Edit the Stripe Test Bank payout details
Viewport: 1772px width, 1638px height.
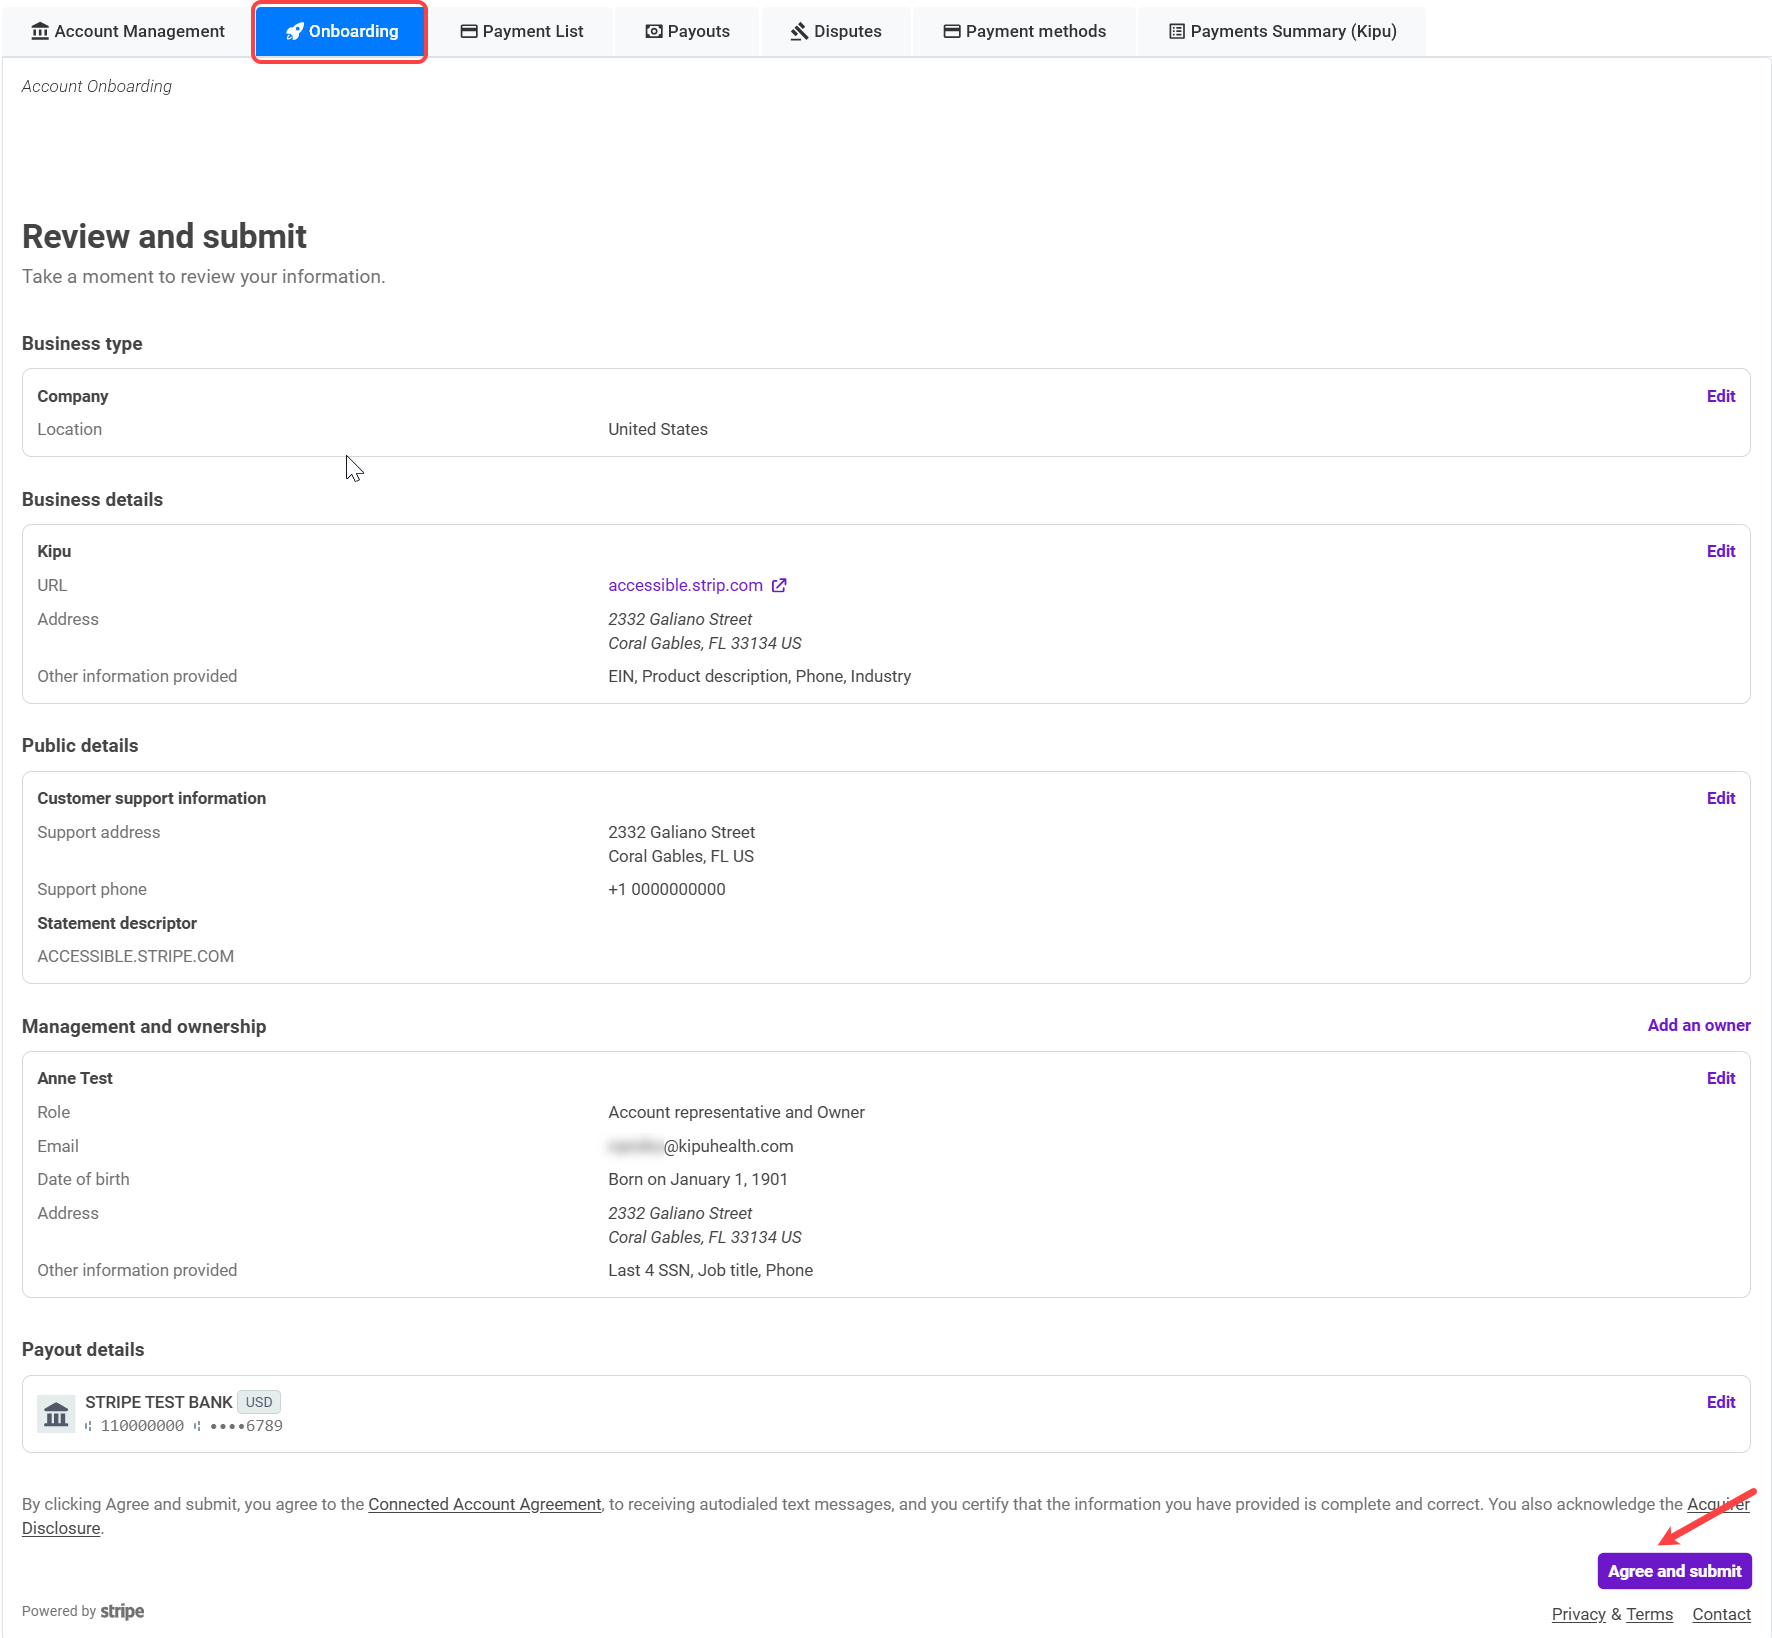click(x=1720, y=1402)
